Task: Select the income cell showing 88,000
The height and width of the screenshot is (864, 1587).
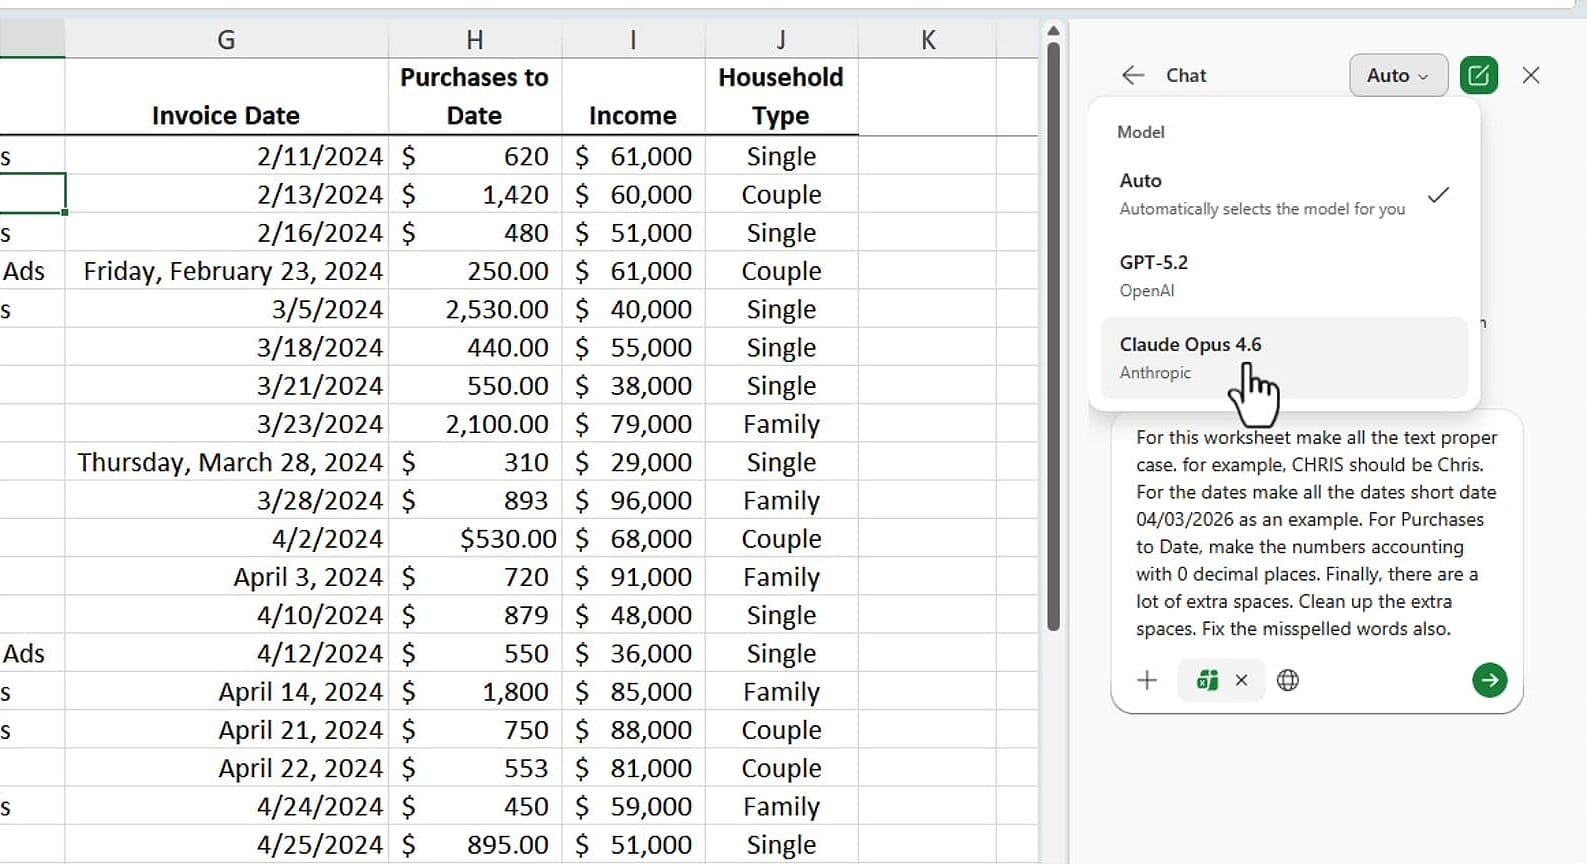Action: 633,730
